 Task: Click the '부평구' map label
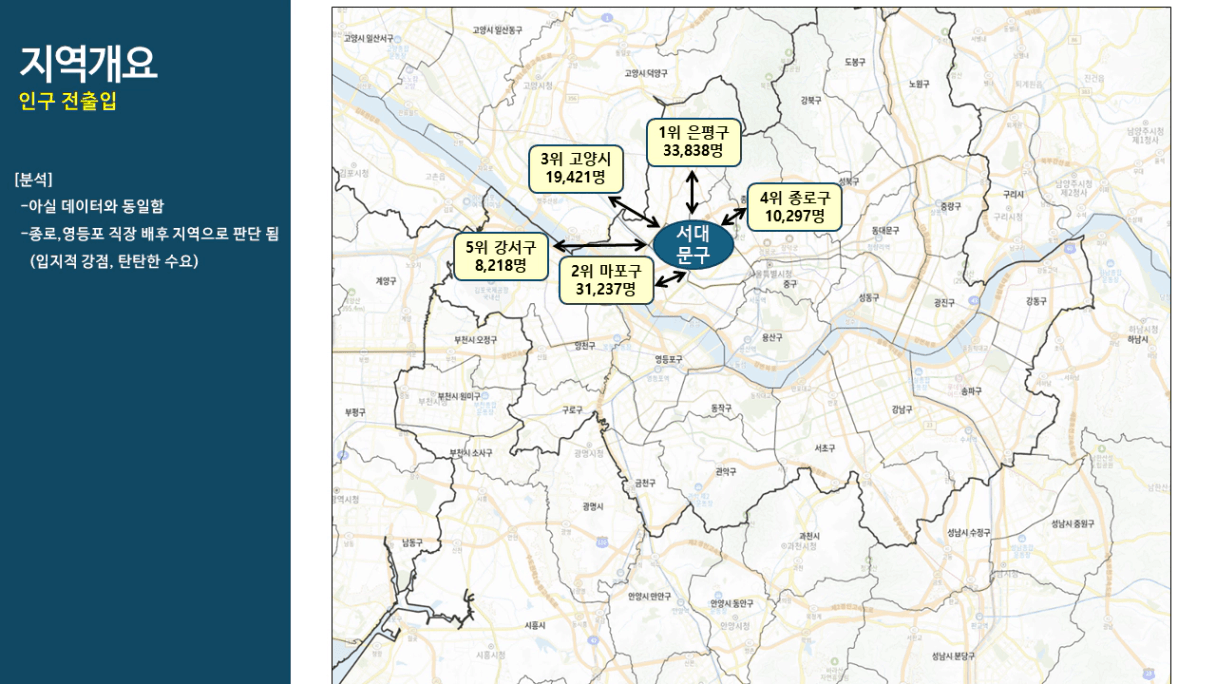(x=354, y=412)
